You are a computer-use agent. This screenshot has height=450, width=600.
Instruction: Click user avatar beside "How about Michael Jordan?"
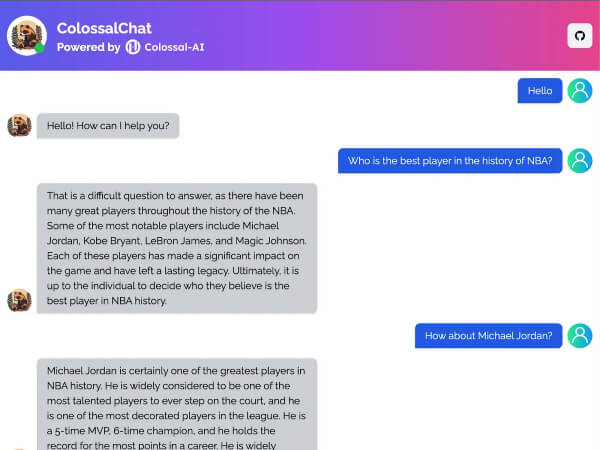click(580, 336)
